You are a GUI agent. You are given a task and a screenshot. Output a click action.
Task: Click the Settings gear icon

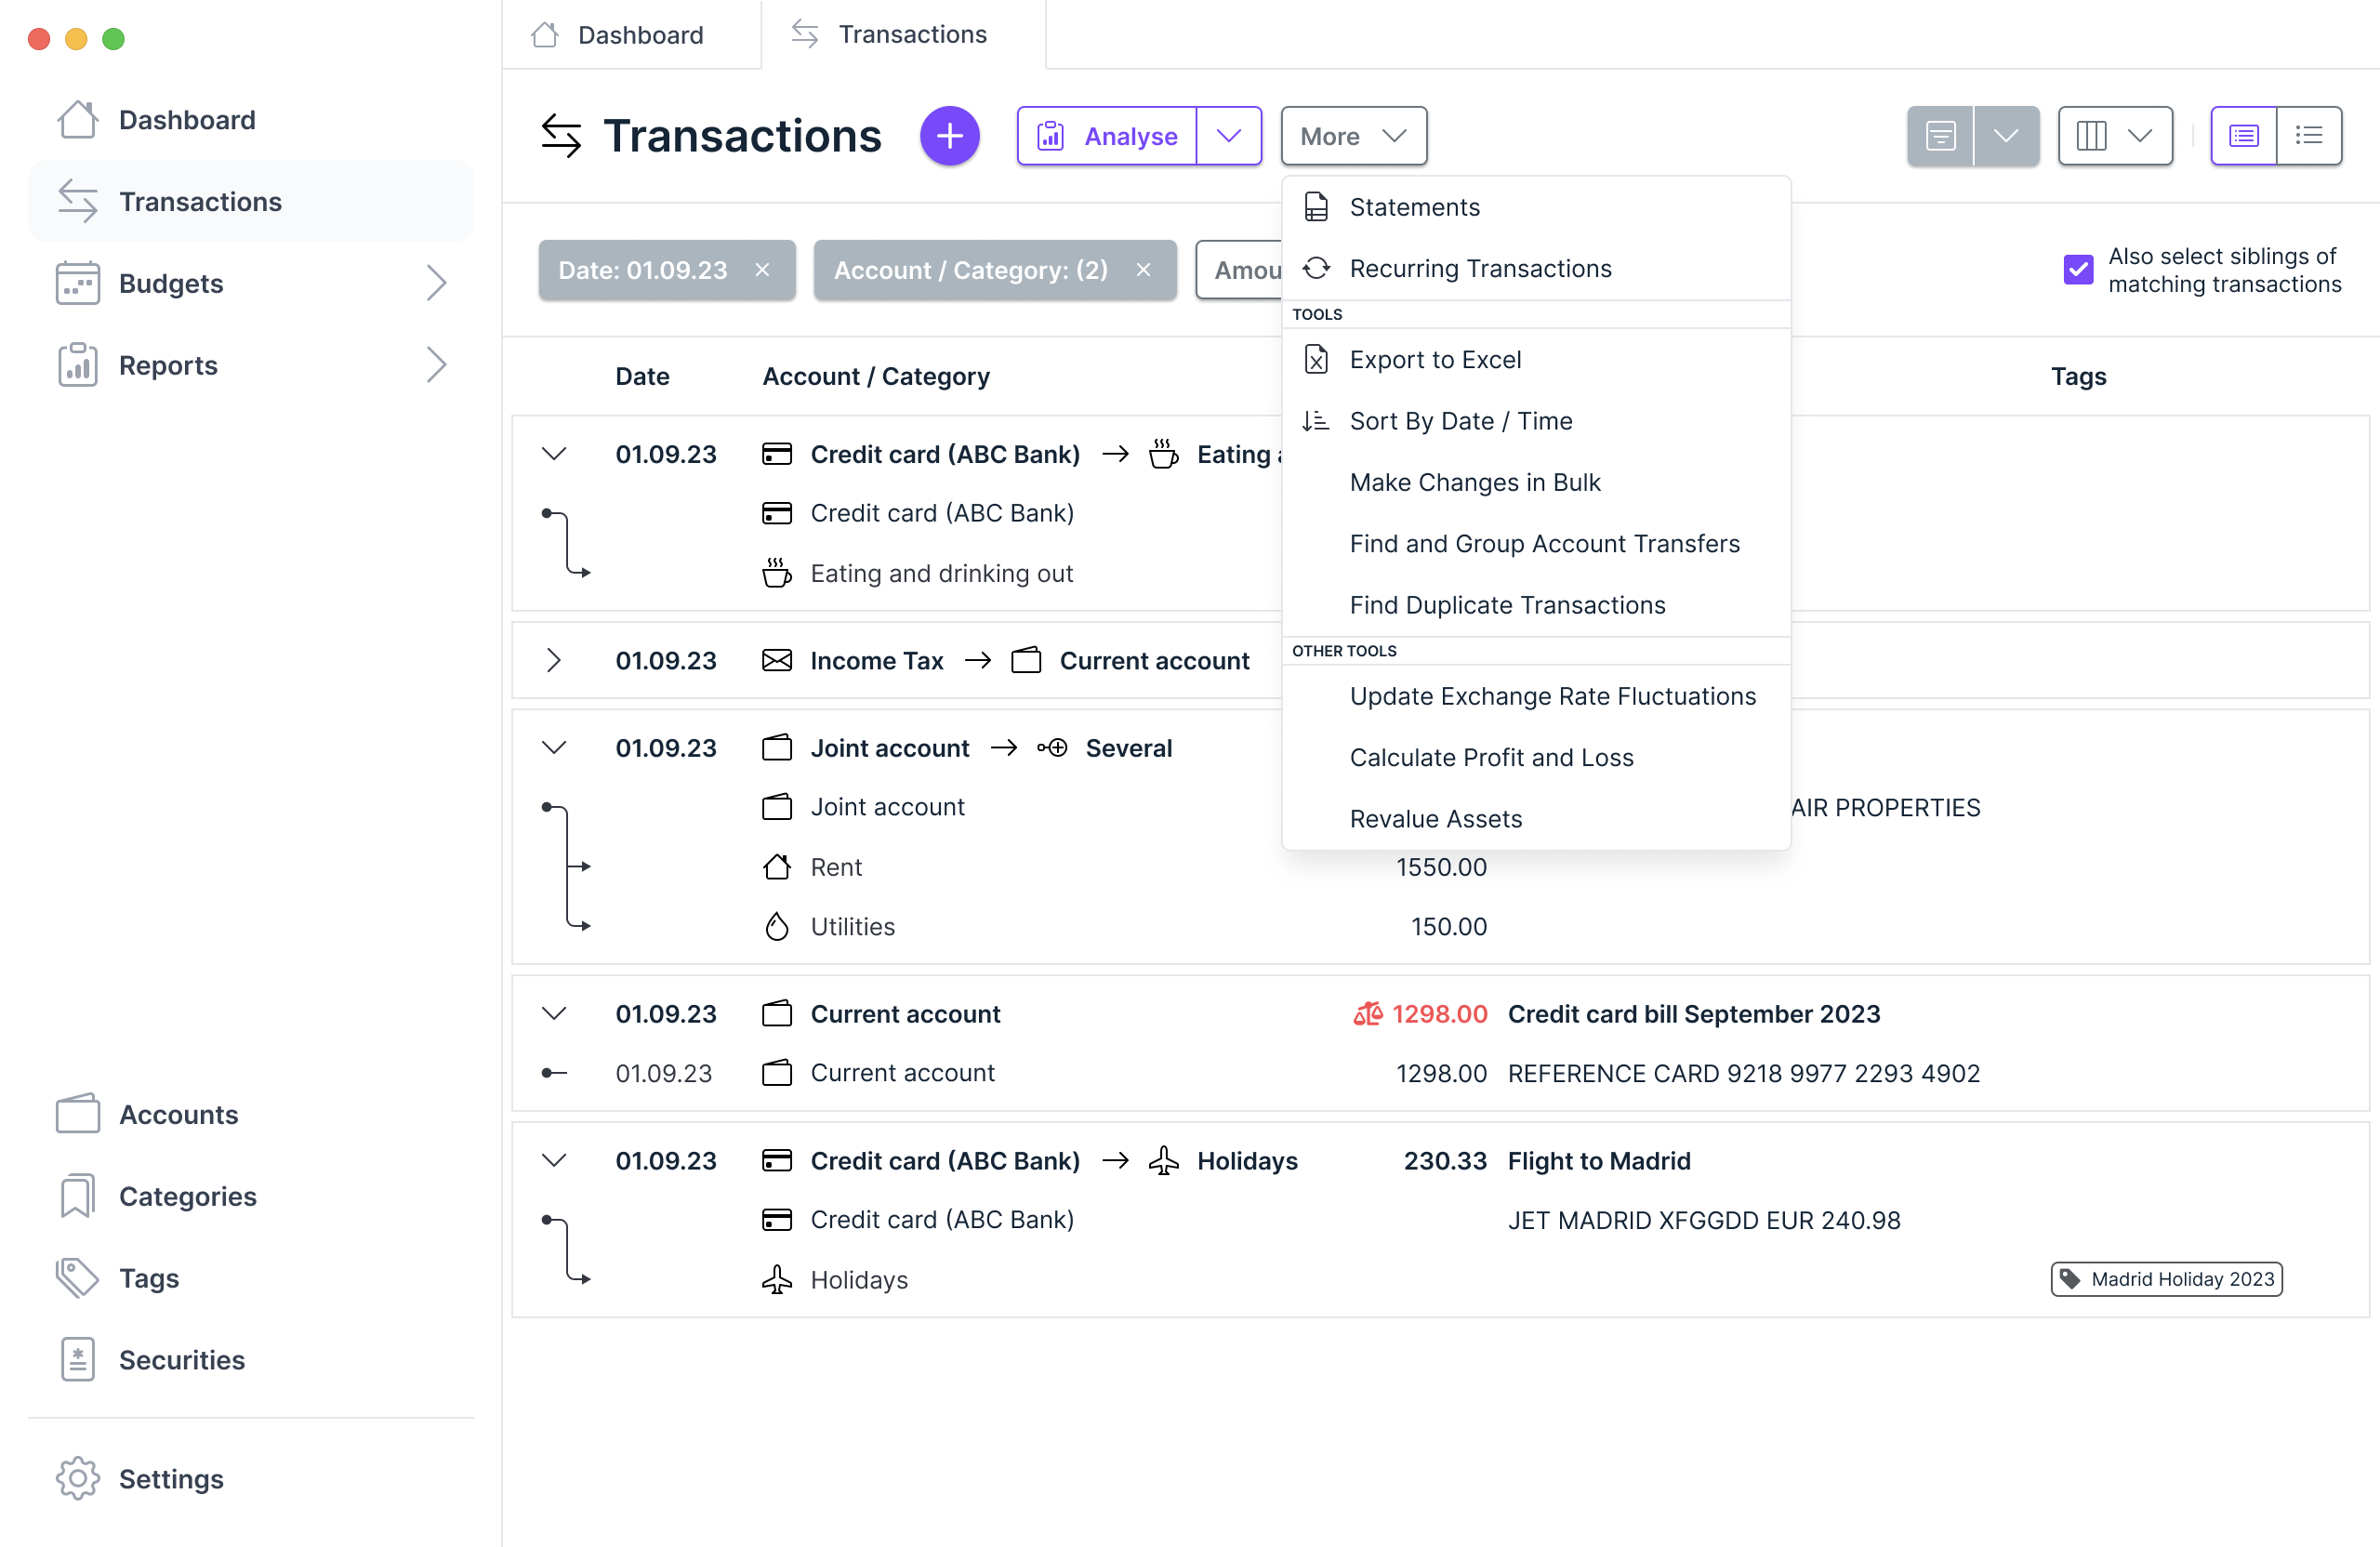[x=78, y=1479]
